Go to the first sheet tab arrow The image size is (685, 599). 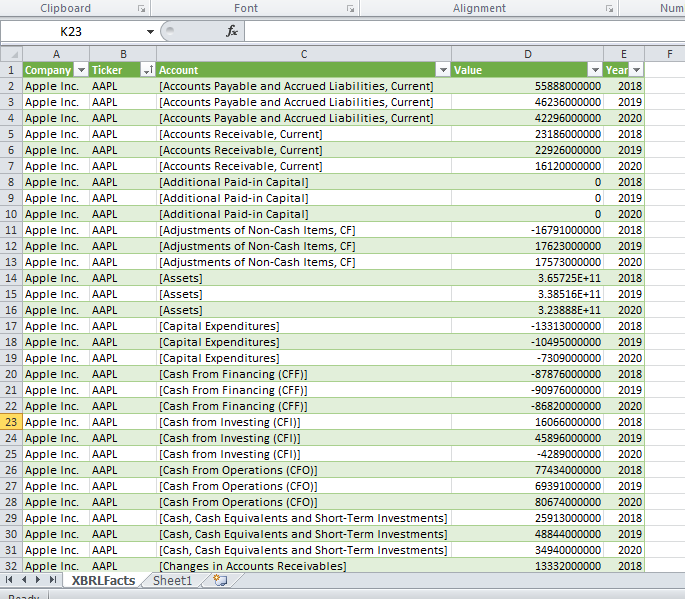9,580
